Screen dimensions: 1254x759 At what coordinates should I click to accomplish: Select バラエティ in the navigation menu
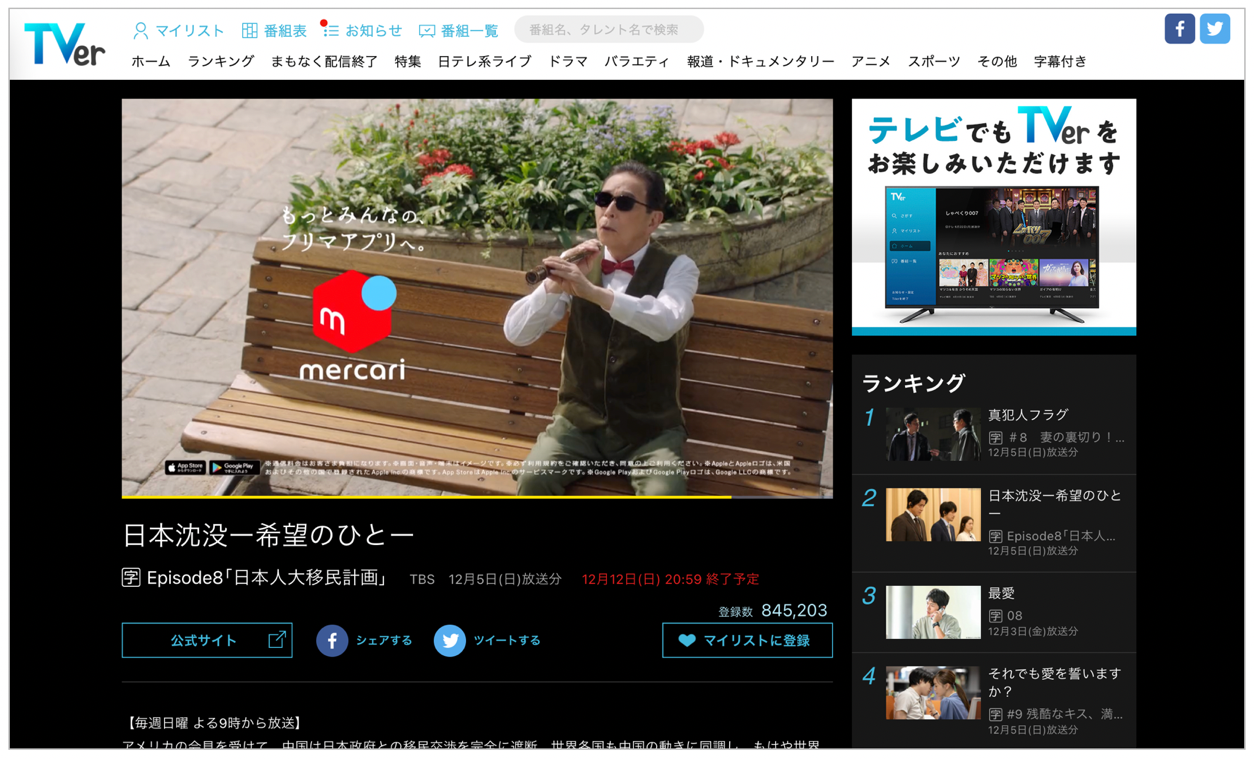click(x=637, y=62)
